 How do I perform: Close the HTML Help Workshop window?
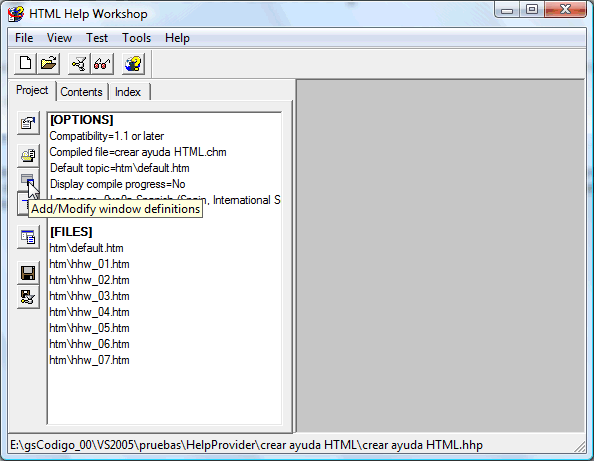565,10
